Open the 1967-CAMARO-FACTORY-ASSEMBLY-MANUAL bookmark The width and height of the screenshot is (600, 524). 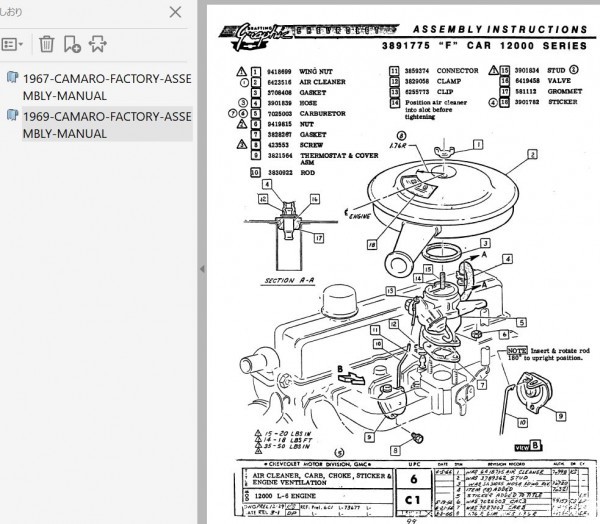coord(107,87)
